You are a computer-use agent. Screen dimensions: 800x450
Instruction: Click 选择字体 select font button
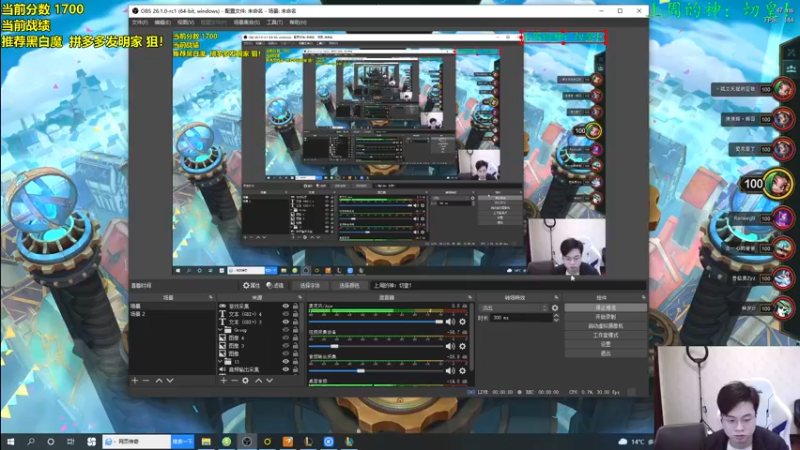click(x=310, y=286)
